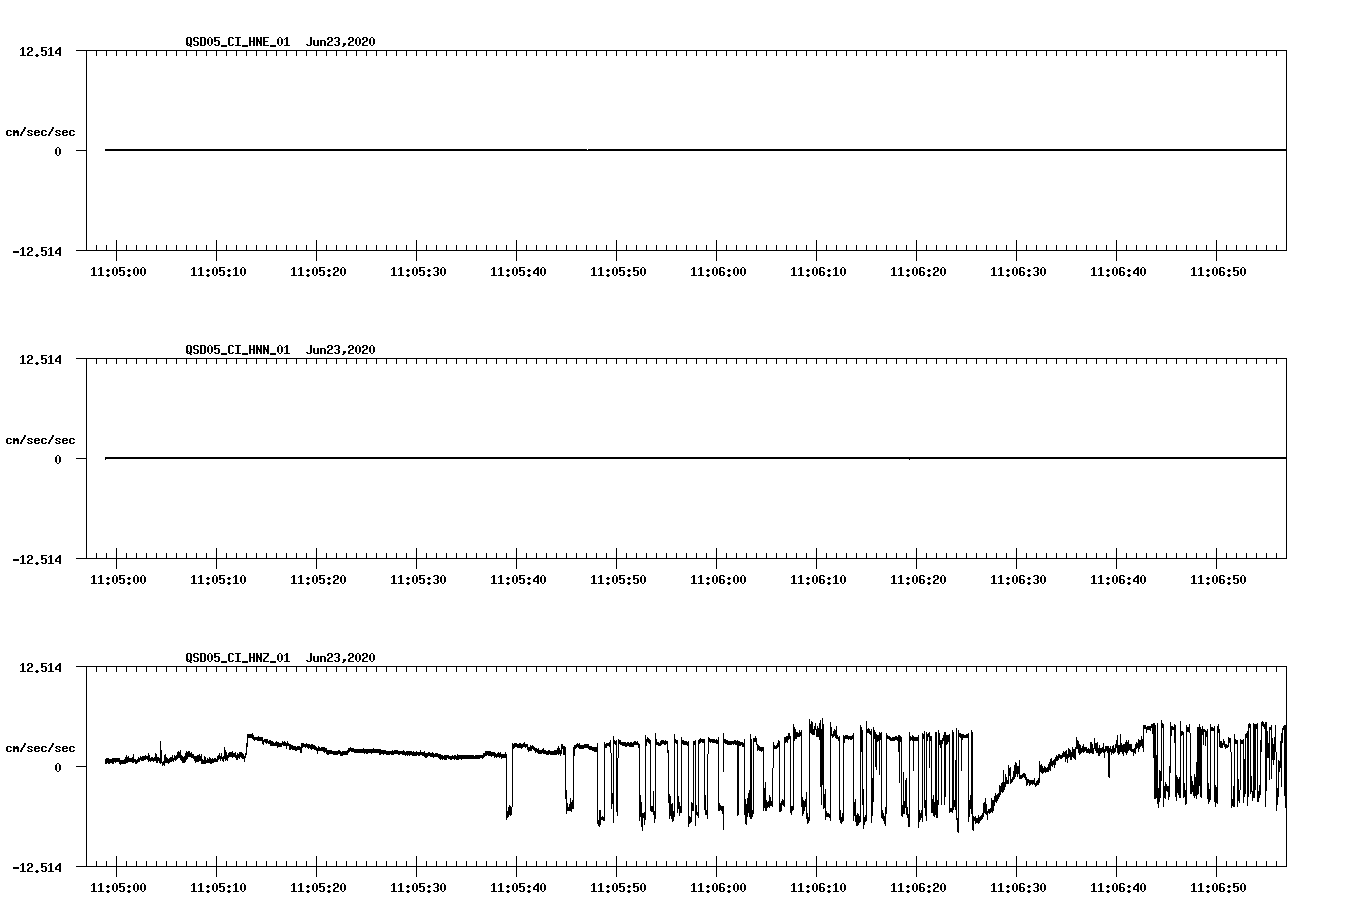Screen dimensions: 1358x924
Task: Click the 11:05:20 time label under HNZ plot
Action: [x=318, y=888]
